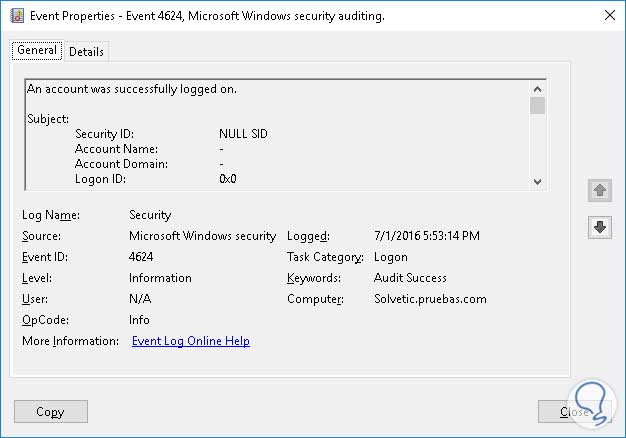Click the Computer value Solvetic.pruebas.com
Viewport: 626px width, 438px height.
pos(430,299)
